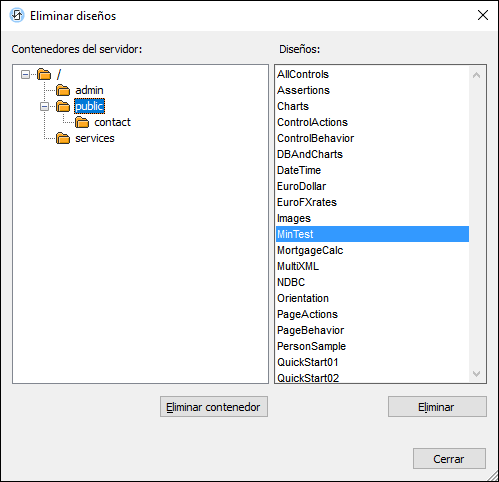Click the contact folder icon

pyautogui.click(x=82, y=122)
